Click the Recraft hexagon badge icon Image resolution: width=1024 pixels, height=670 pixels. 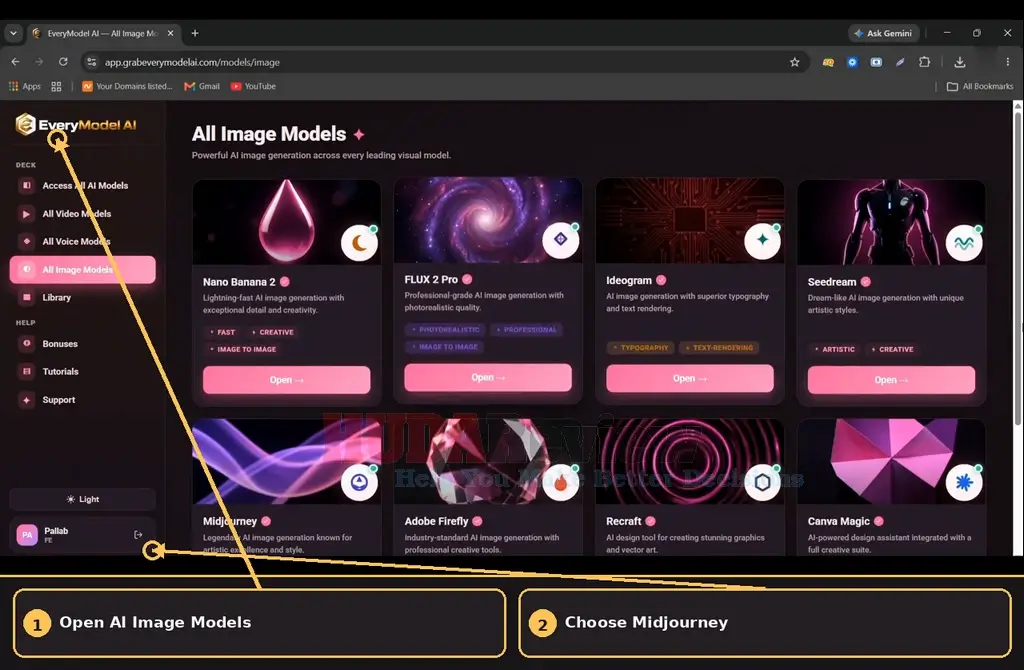pyautogui.click(x=762, y=483)
